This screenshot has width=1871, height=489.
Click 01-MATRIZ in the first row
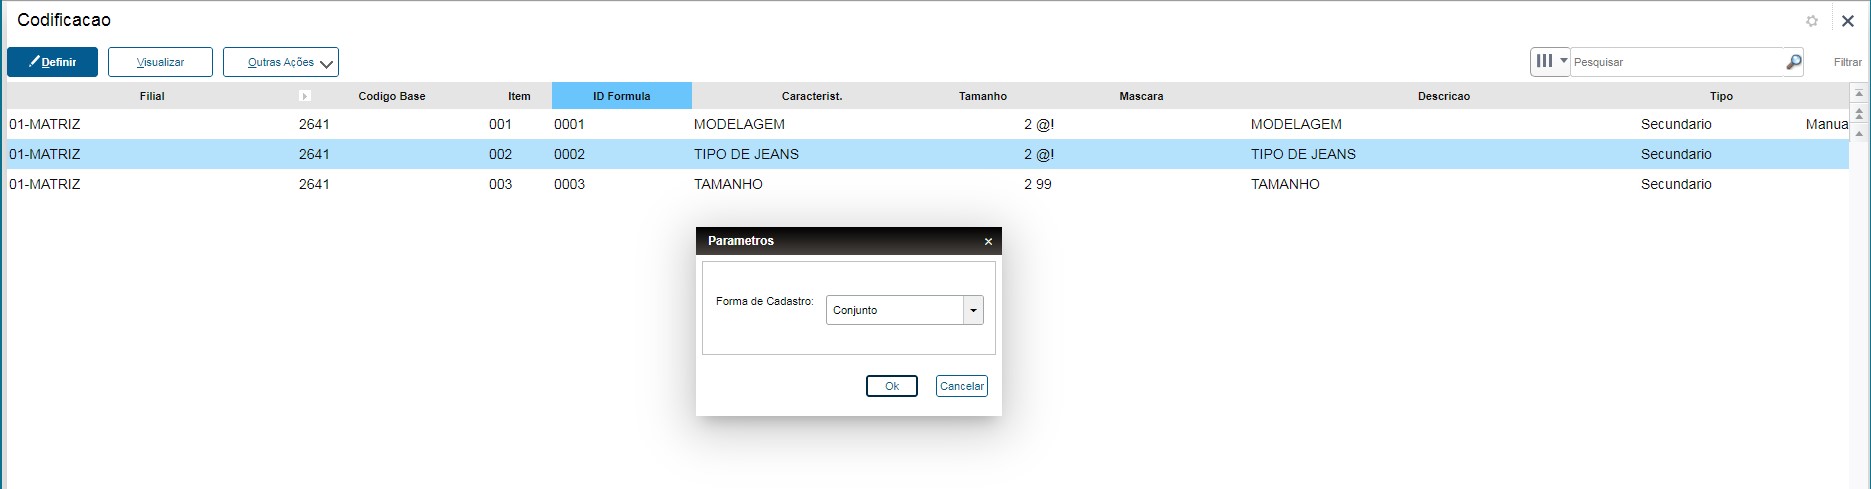(x=45, y=124)
